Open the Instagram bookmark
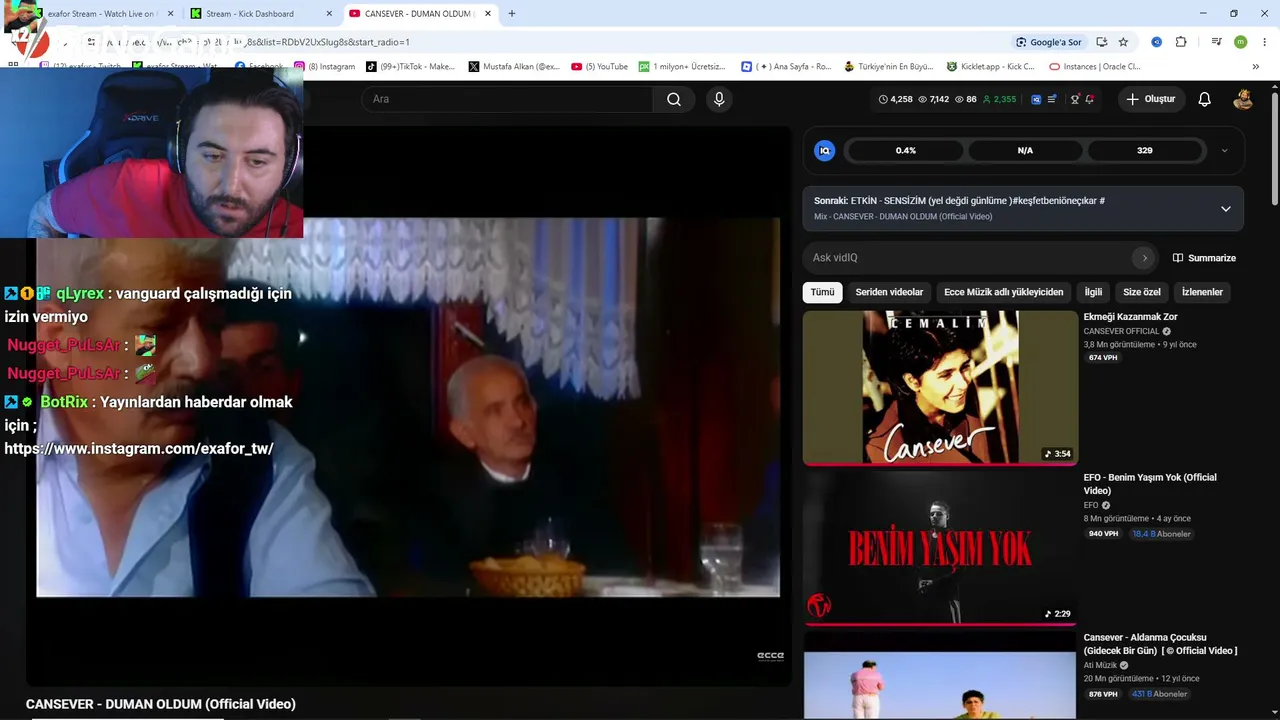This screenshot has width=1280, height=720. click(x=325, y=67)
